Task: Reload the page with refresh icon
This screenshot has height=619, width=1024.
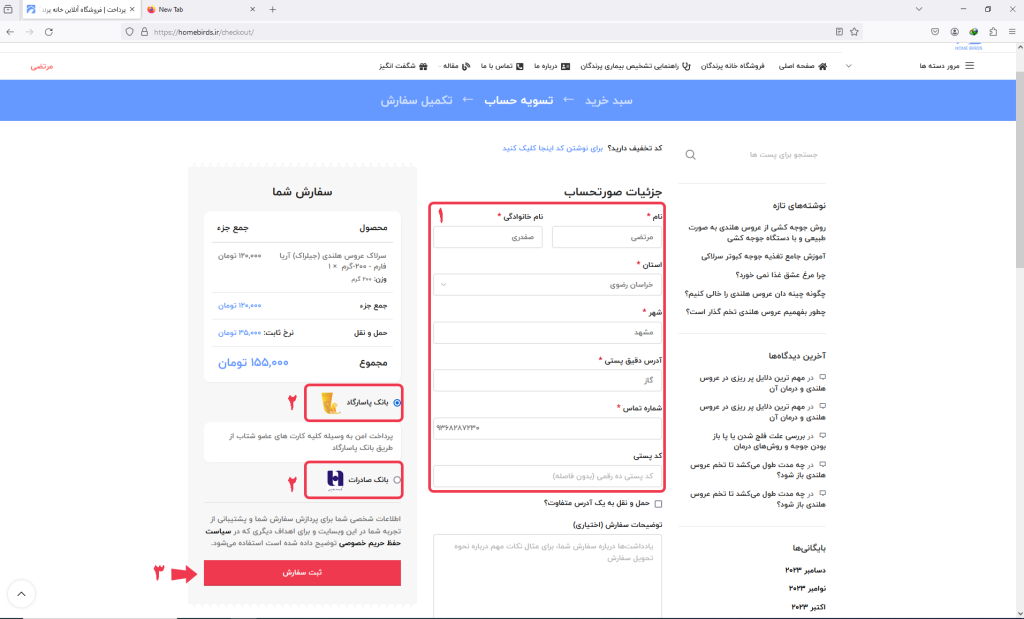Action: [49, 31]
